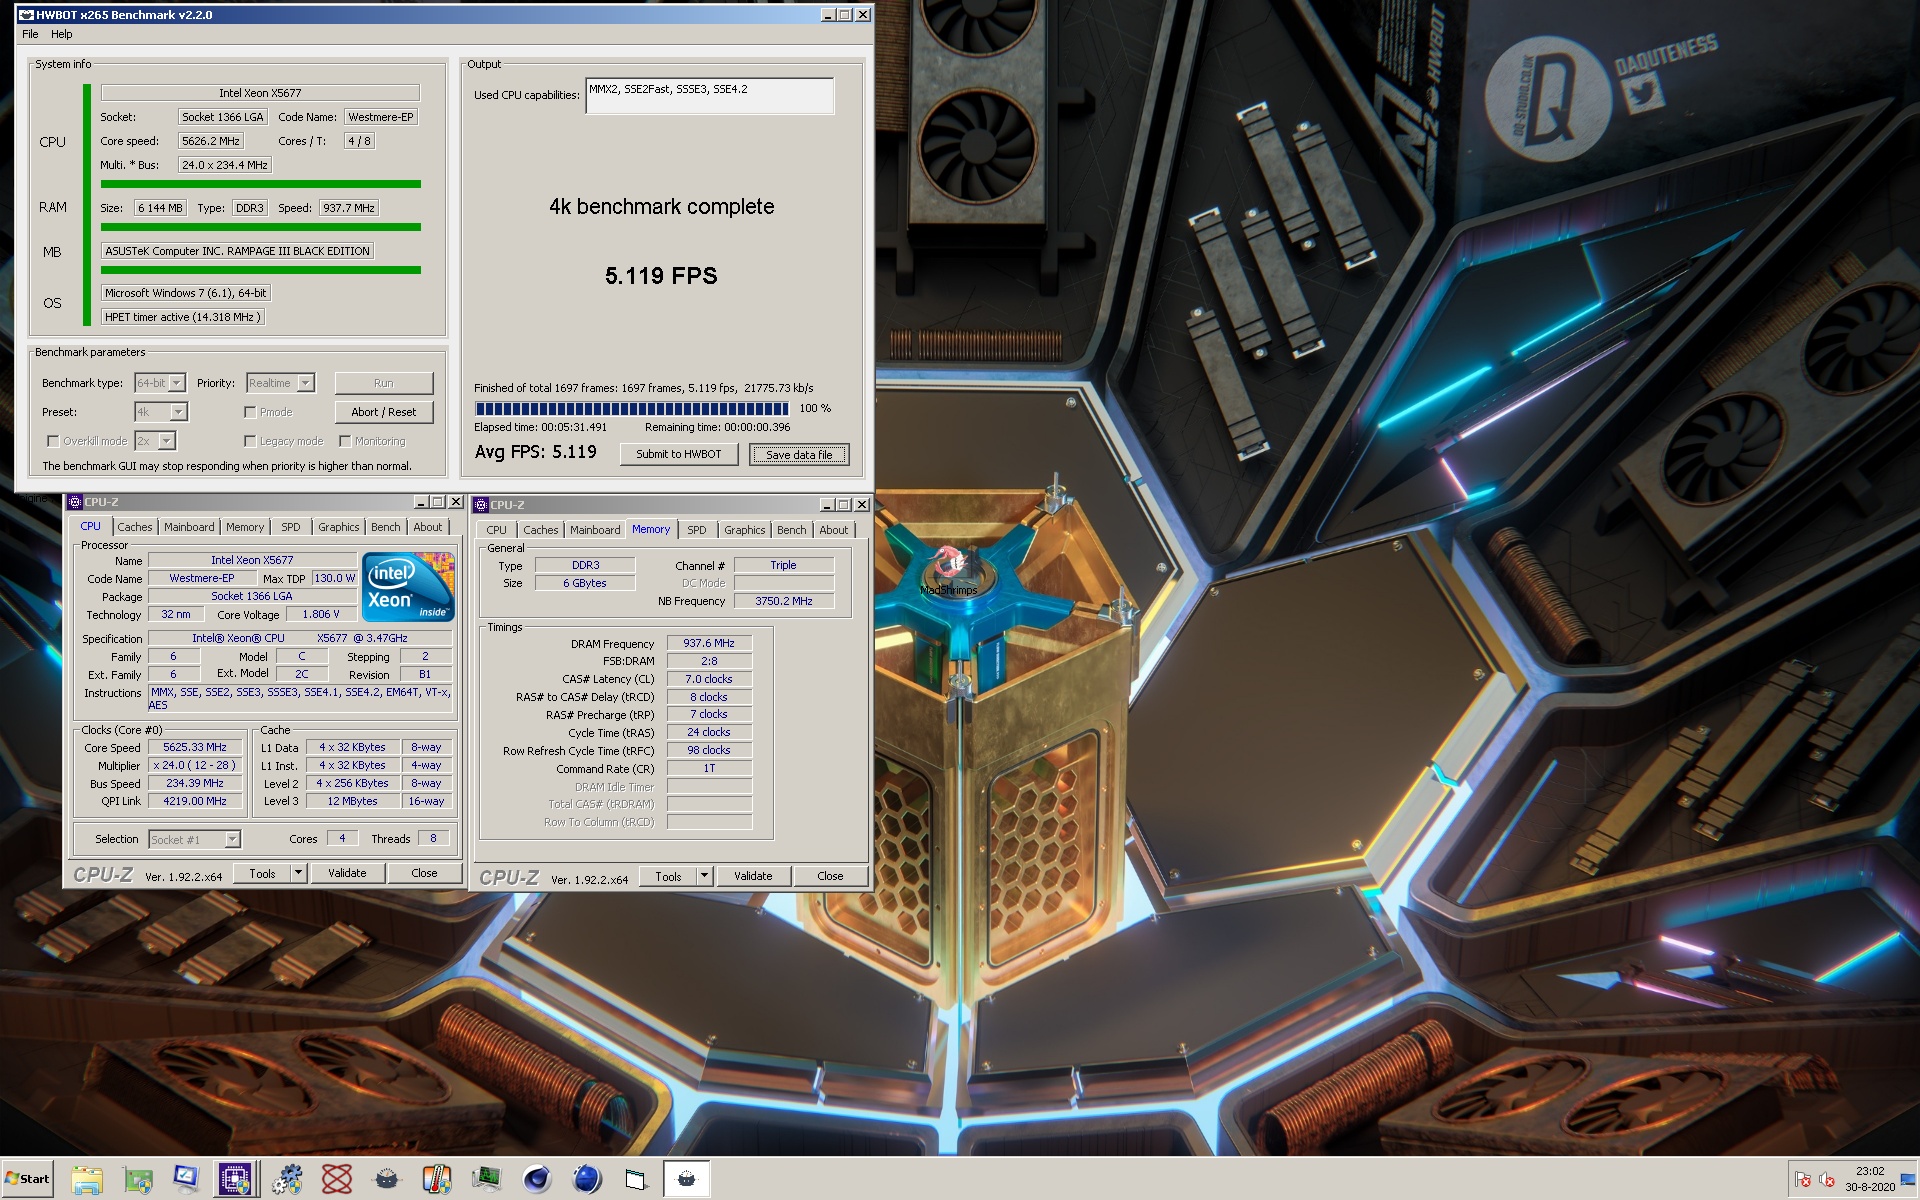Click the Intel Xeon inside logo
The image size is (1920, 1200).
(408, 586)
